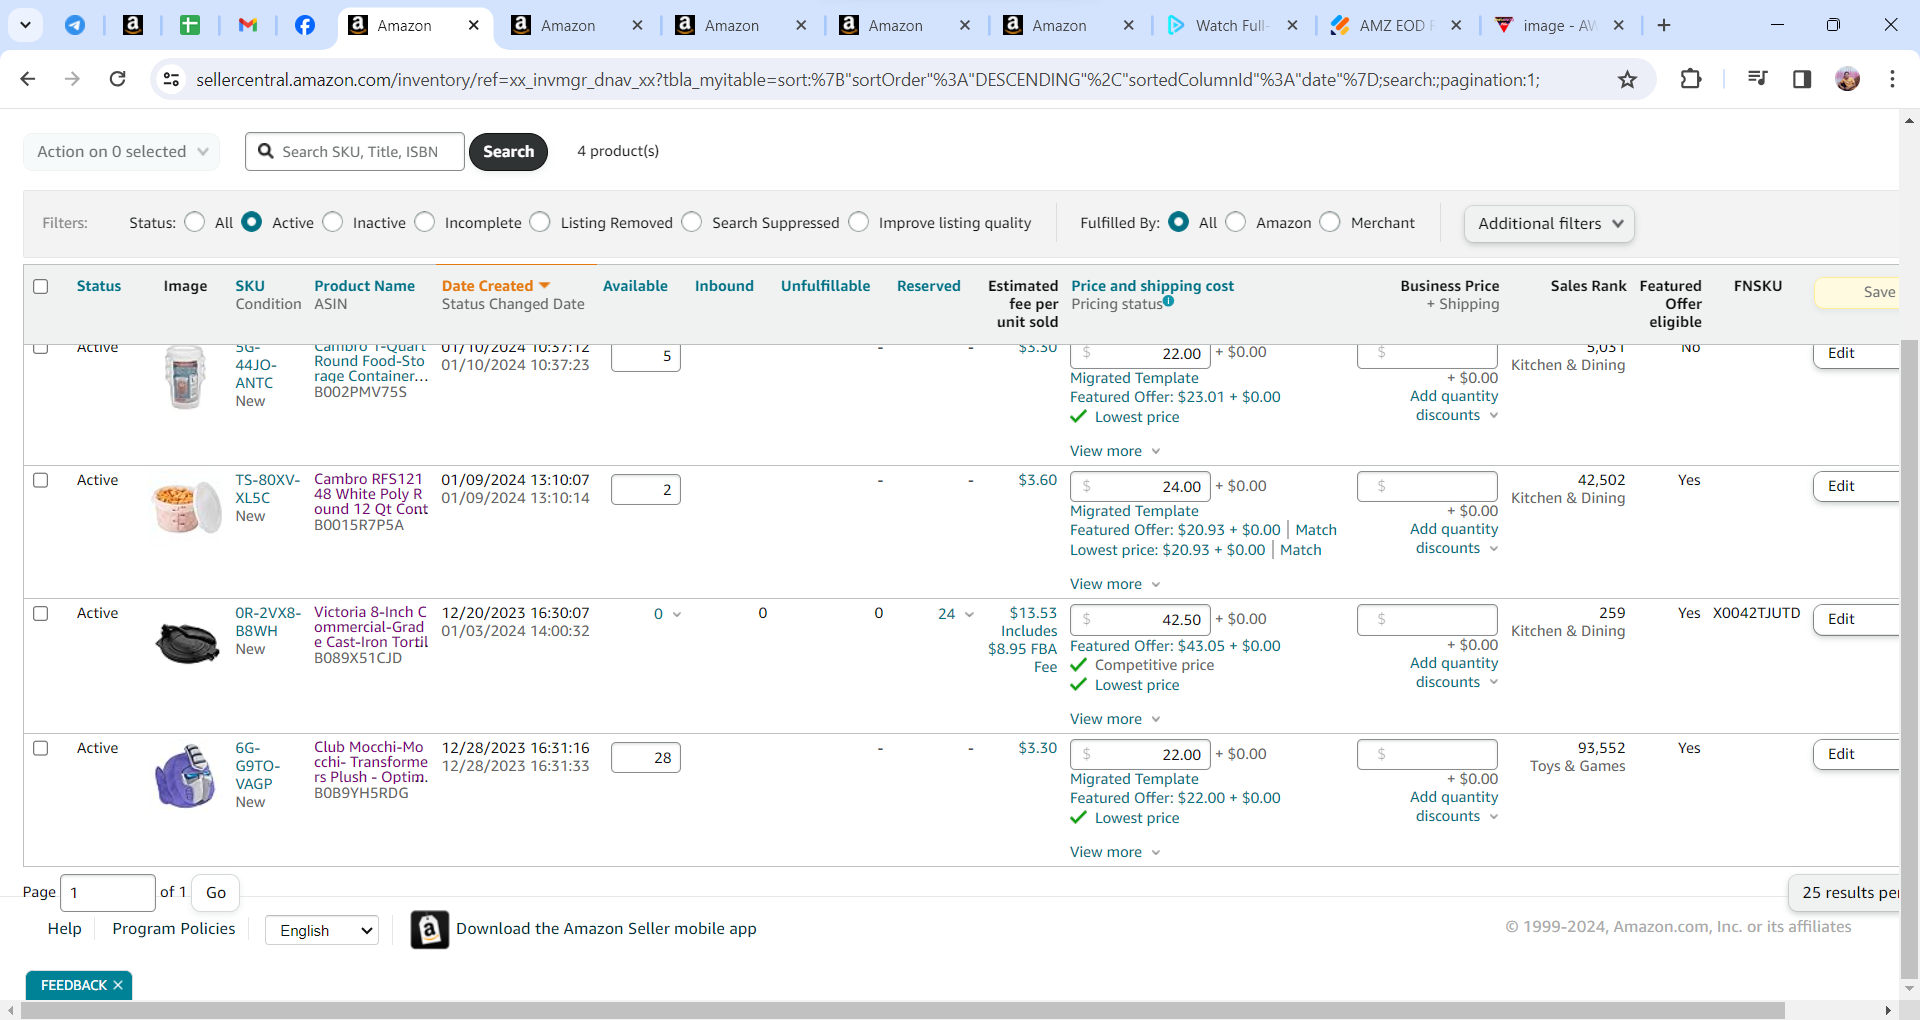Expand View more for Victoria tortilla row
1920x1020 pixels.
pos(1115,719)
